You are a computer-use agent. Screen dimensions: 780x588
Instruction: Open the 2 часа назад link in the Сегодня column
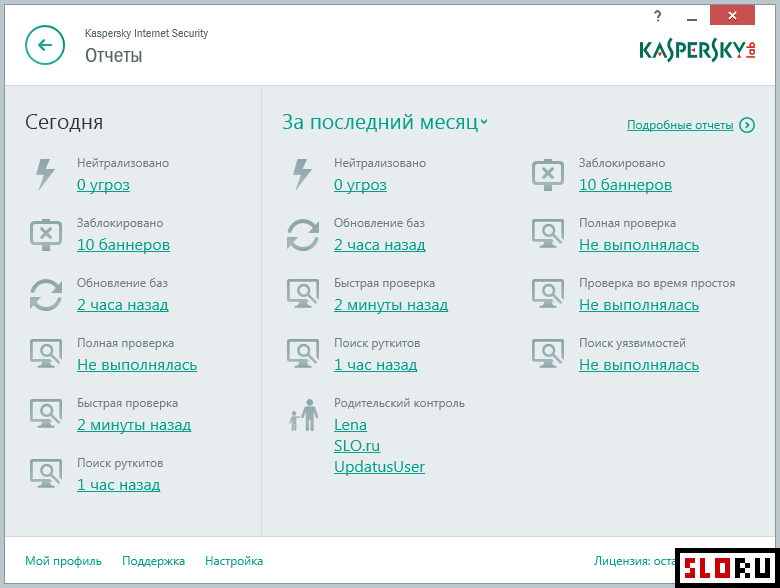[122, 304]
